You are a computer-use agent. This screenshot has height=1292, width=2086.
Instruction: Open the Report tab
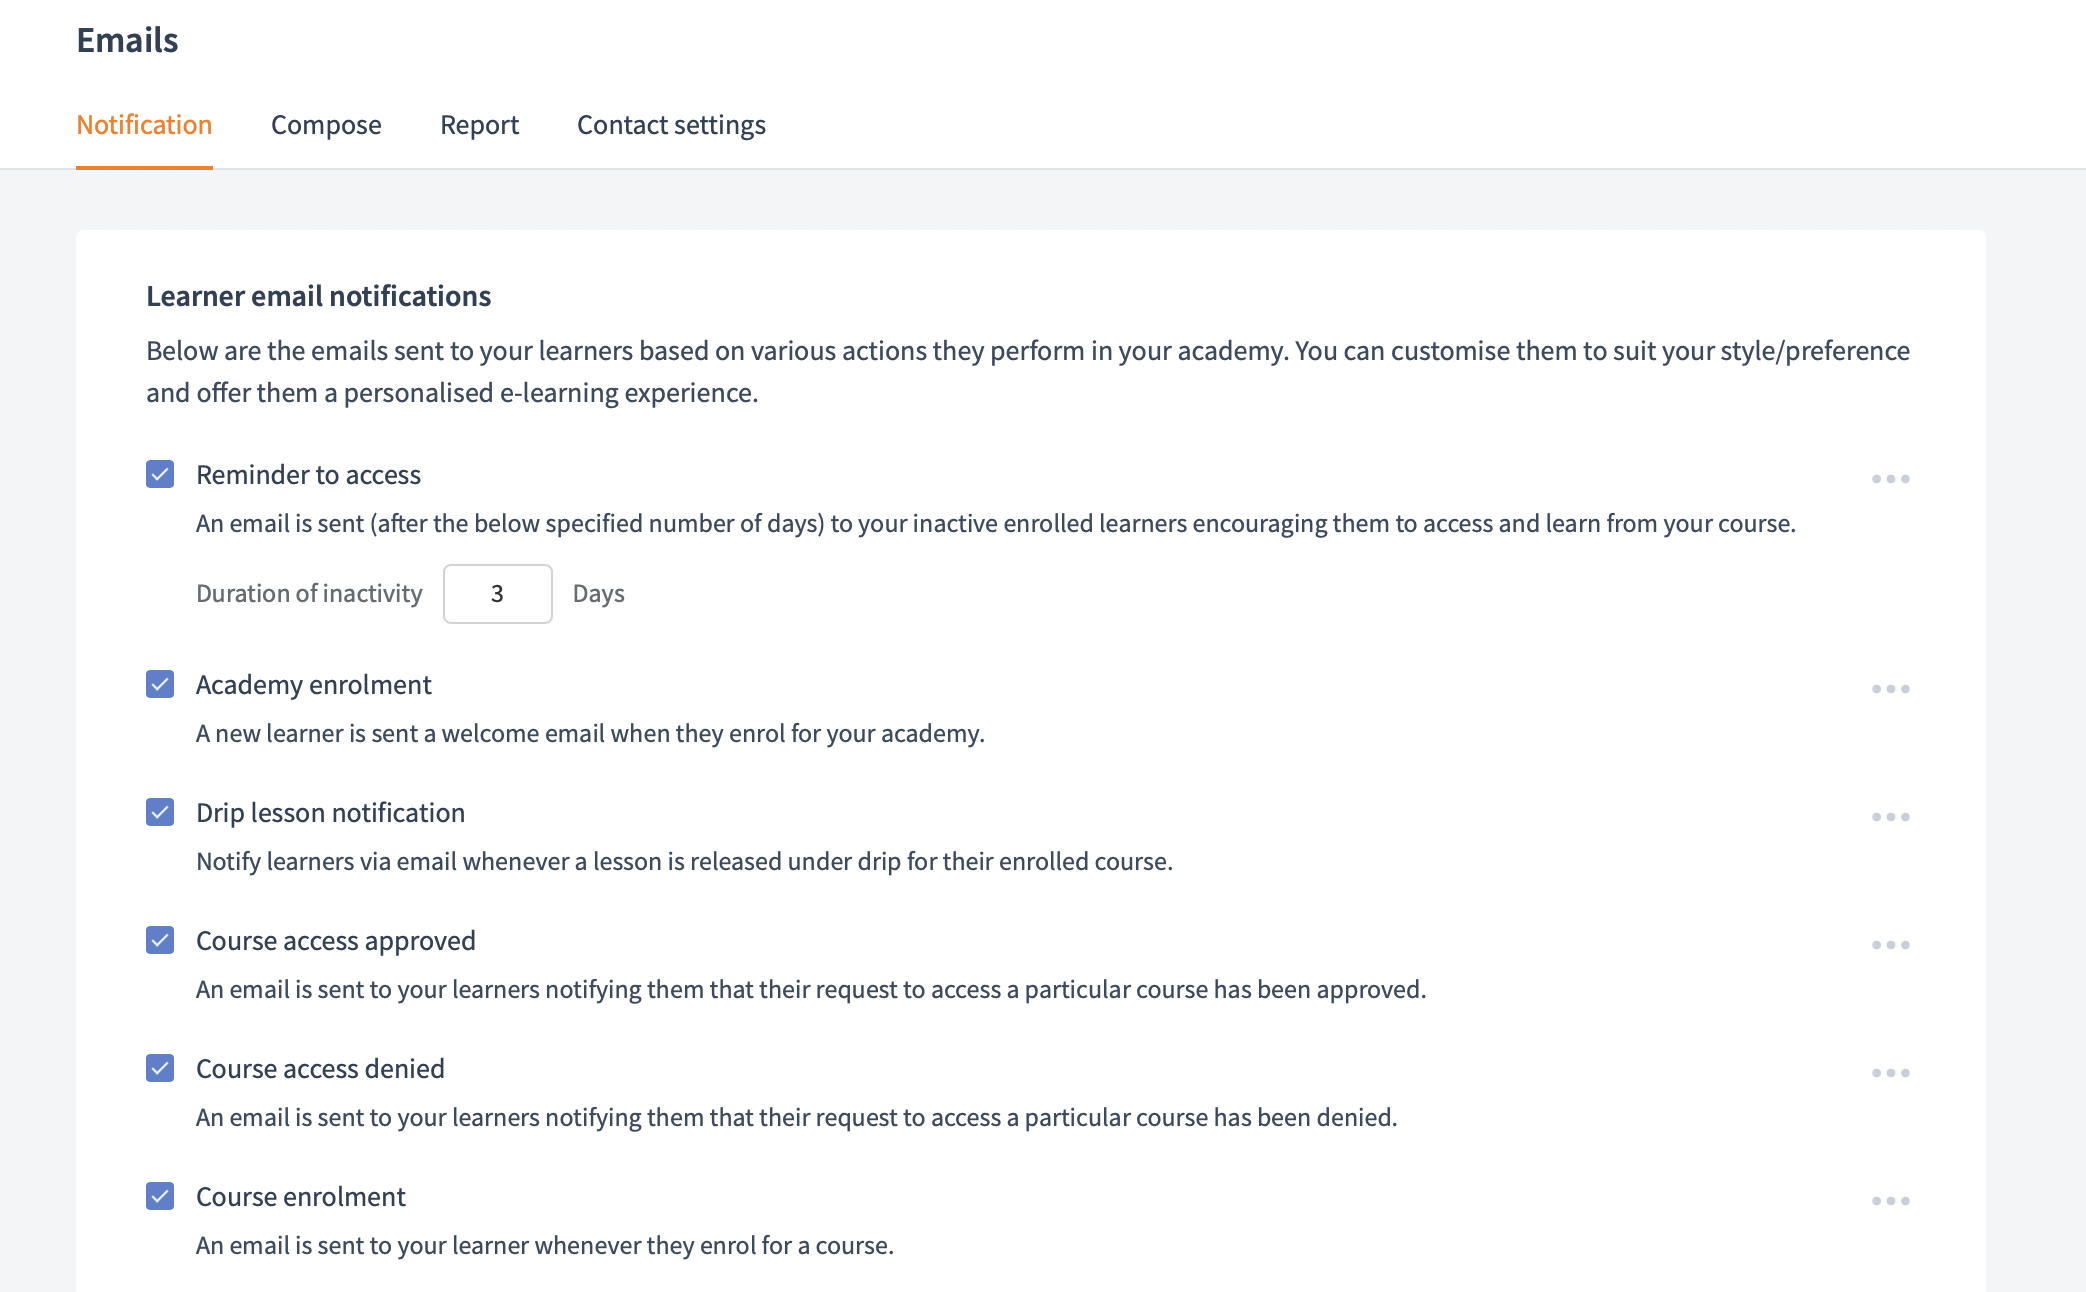click(x=479, y=125)
